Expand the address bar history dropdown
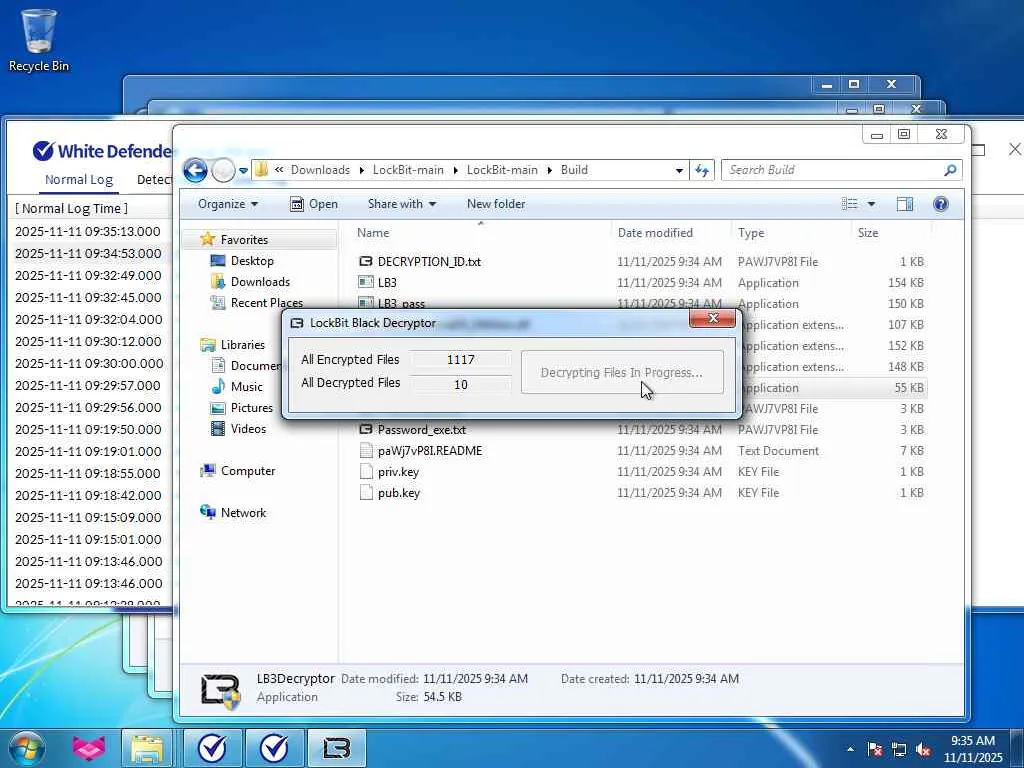The width and height of the screenshot is (1024, 768). tap(679, 170)
